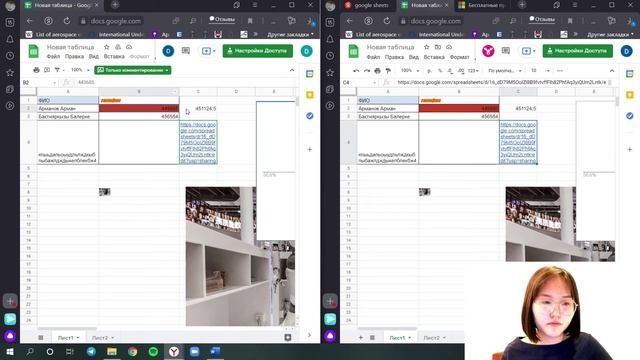Screen dimensions: 640x360
Task: Select cell 451124,5 in left window
Action: 198,109
